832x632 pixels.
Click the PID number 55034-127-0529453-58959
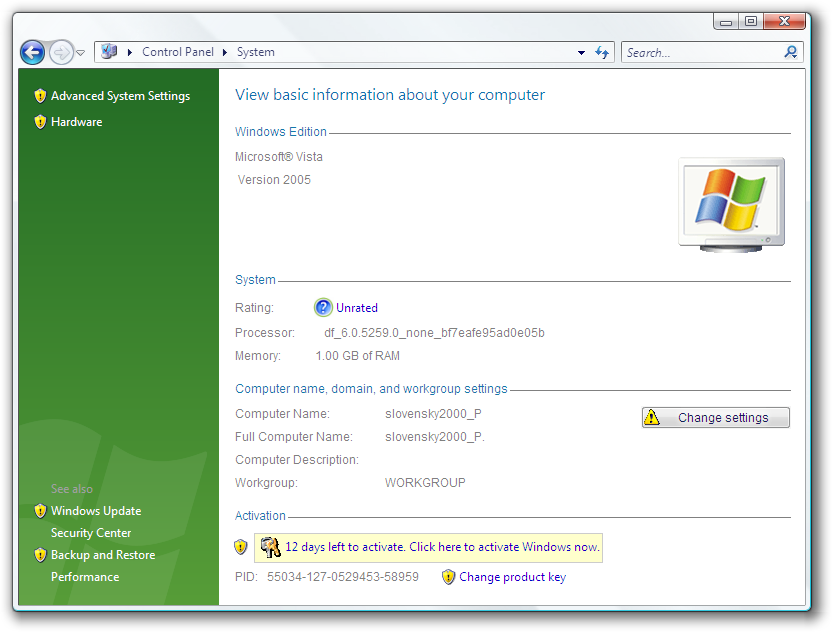click(343, 577)
